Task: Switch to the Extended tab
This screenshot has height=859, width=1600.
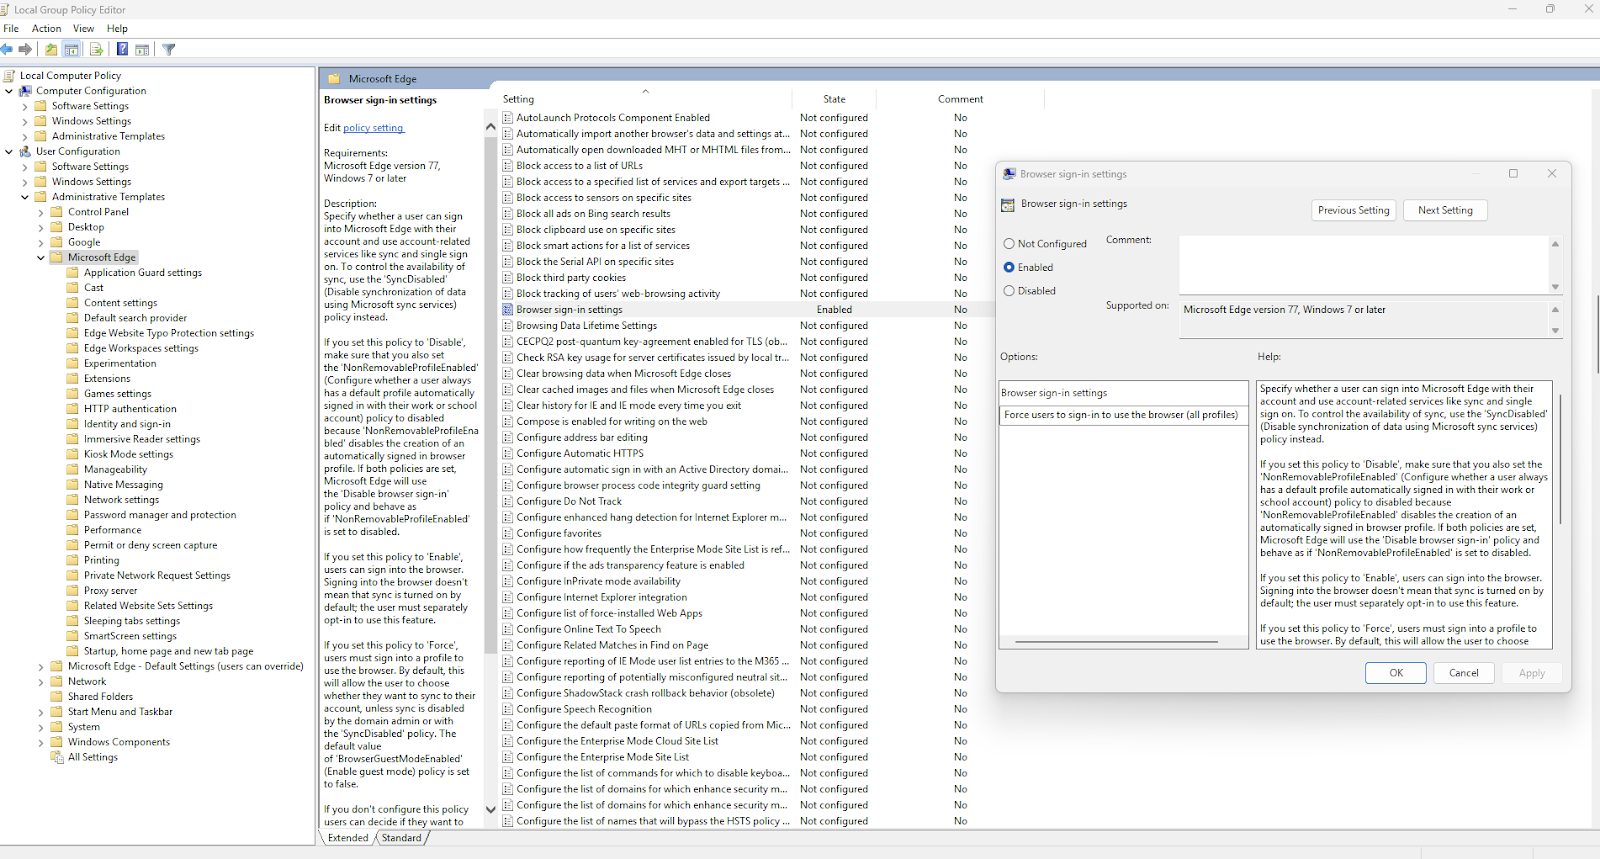Action: coord(348,838)
